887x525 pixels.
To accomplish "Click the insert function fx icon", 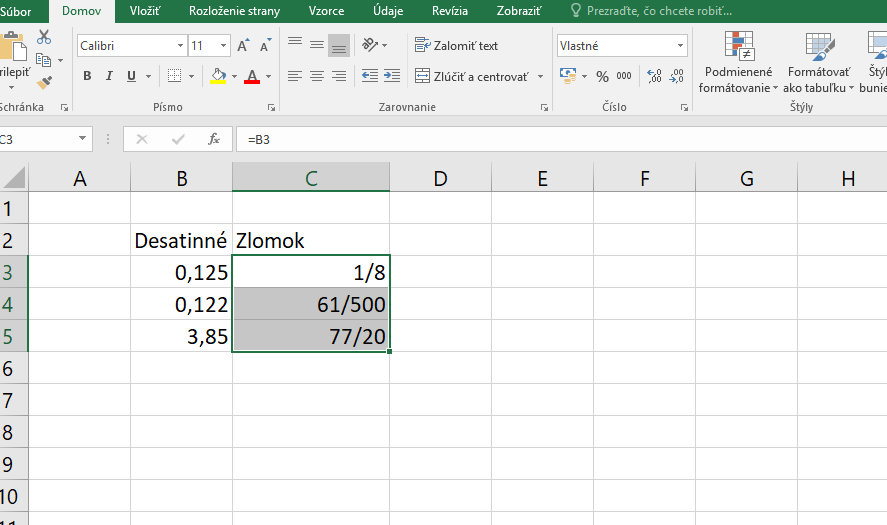I will pos(213,139).
